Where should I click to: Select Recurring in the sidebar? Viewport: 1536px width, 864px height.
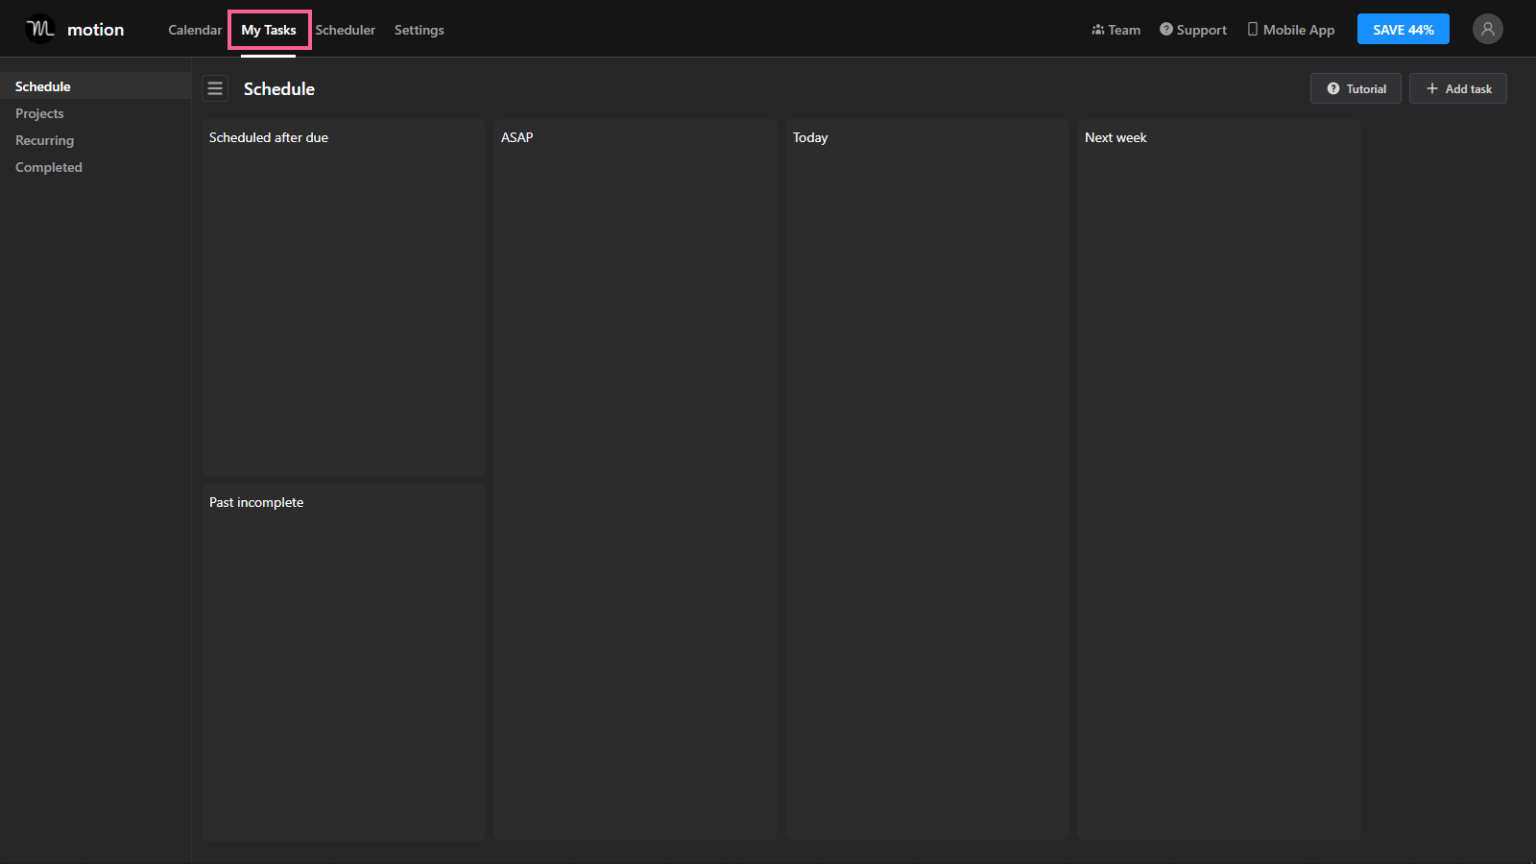pos(44,140)
